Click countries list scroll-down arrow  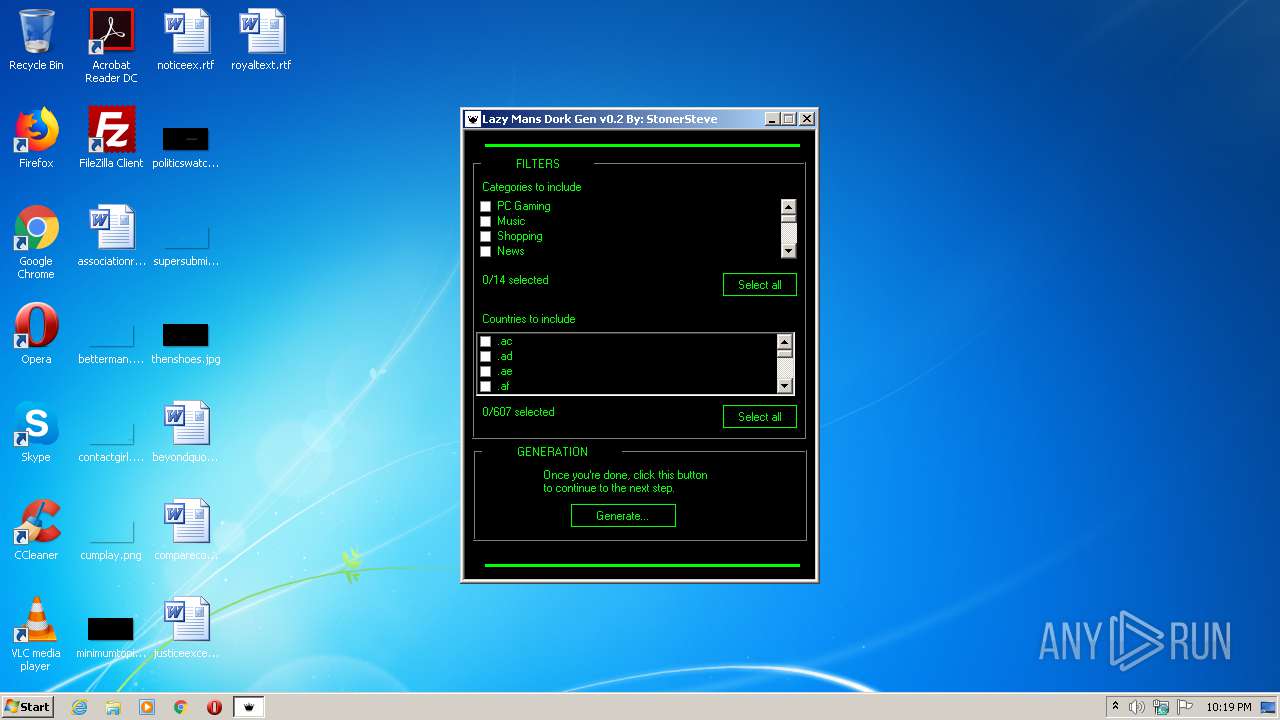pos(785,386)
